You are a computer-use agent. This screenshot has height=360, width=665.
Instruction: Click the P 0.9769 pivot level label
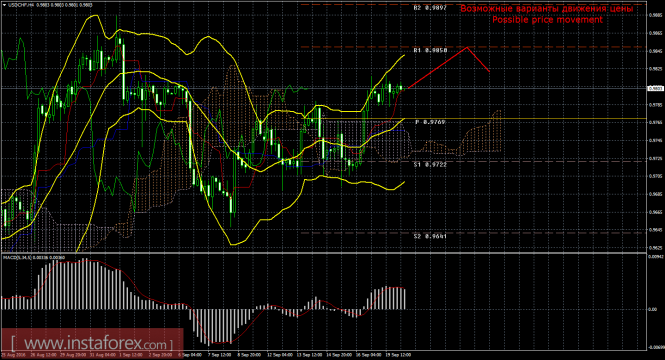point(430,122)
